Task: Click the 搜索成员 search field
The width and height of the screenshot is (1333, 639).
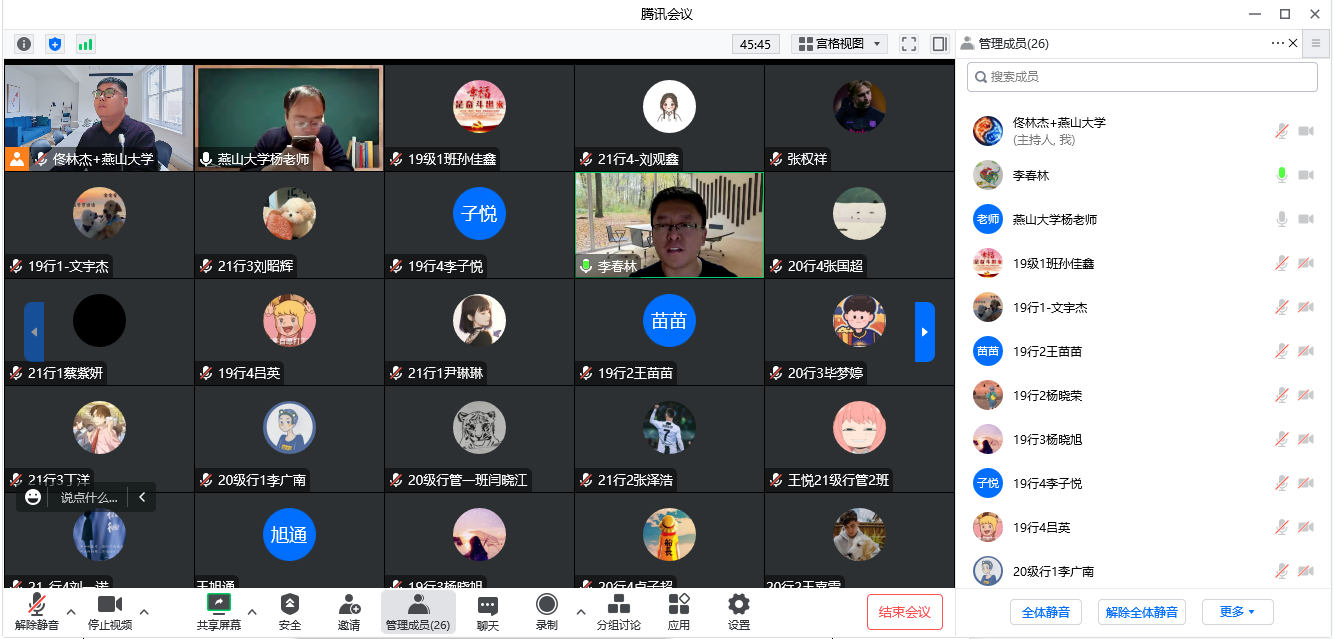Action: pyautogui.click(x=1142, y=77)
